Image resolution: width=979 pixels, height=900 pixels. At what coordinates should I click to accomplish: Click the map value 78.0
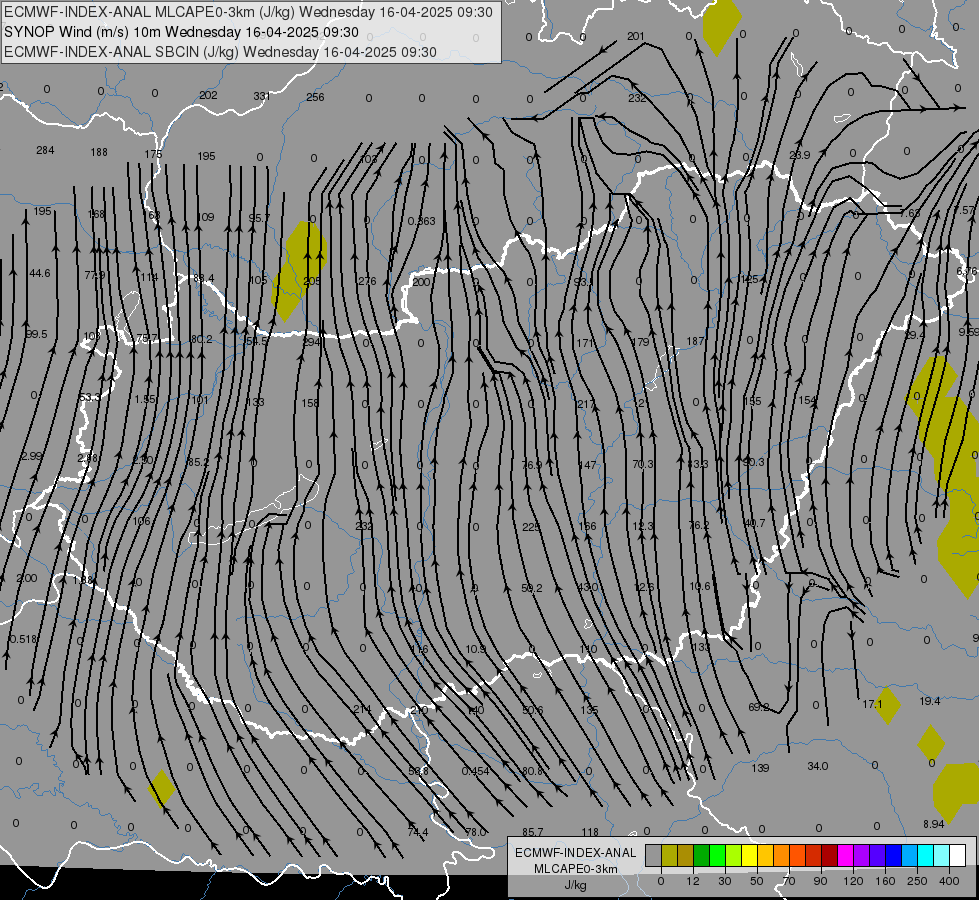click(475, 832)
